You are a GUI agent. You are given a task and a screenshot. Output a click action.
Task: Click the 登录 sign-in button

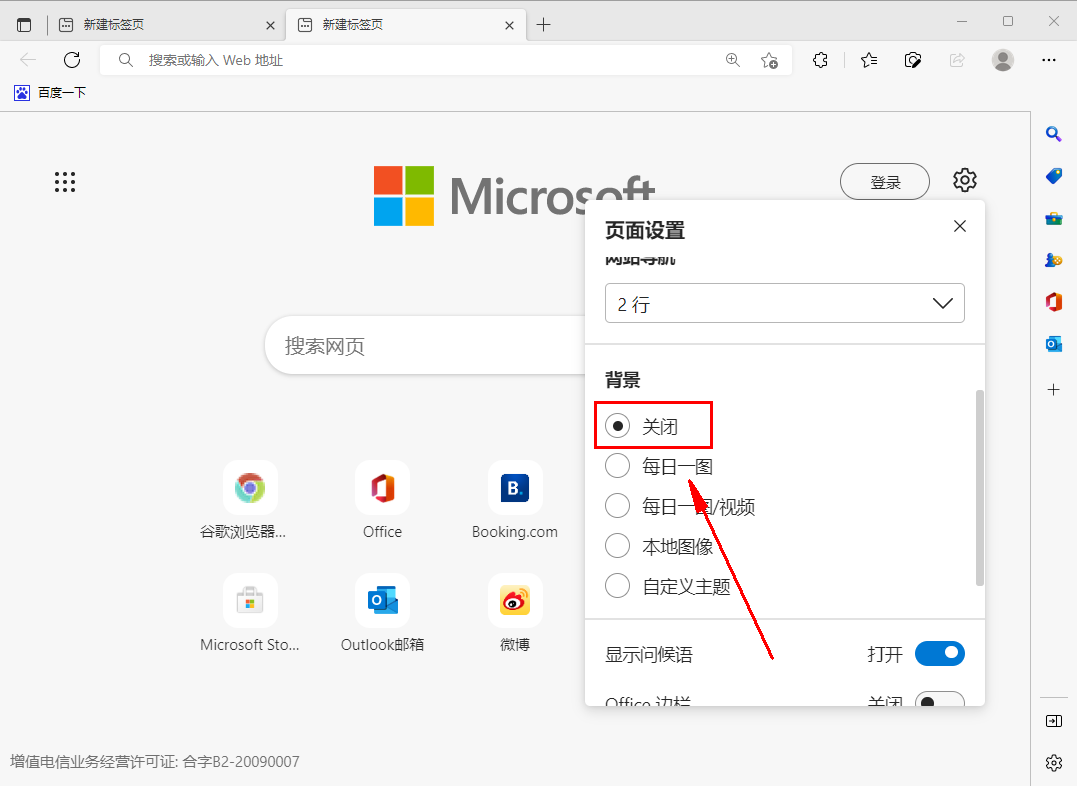[884, 181]
